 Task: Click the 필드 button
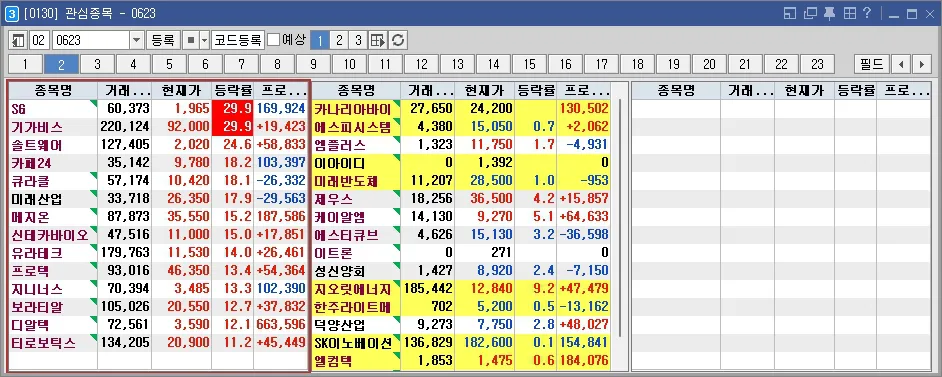pos(872,64)
